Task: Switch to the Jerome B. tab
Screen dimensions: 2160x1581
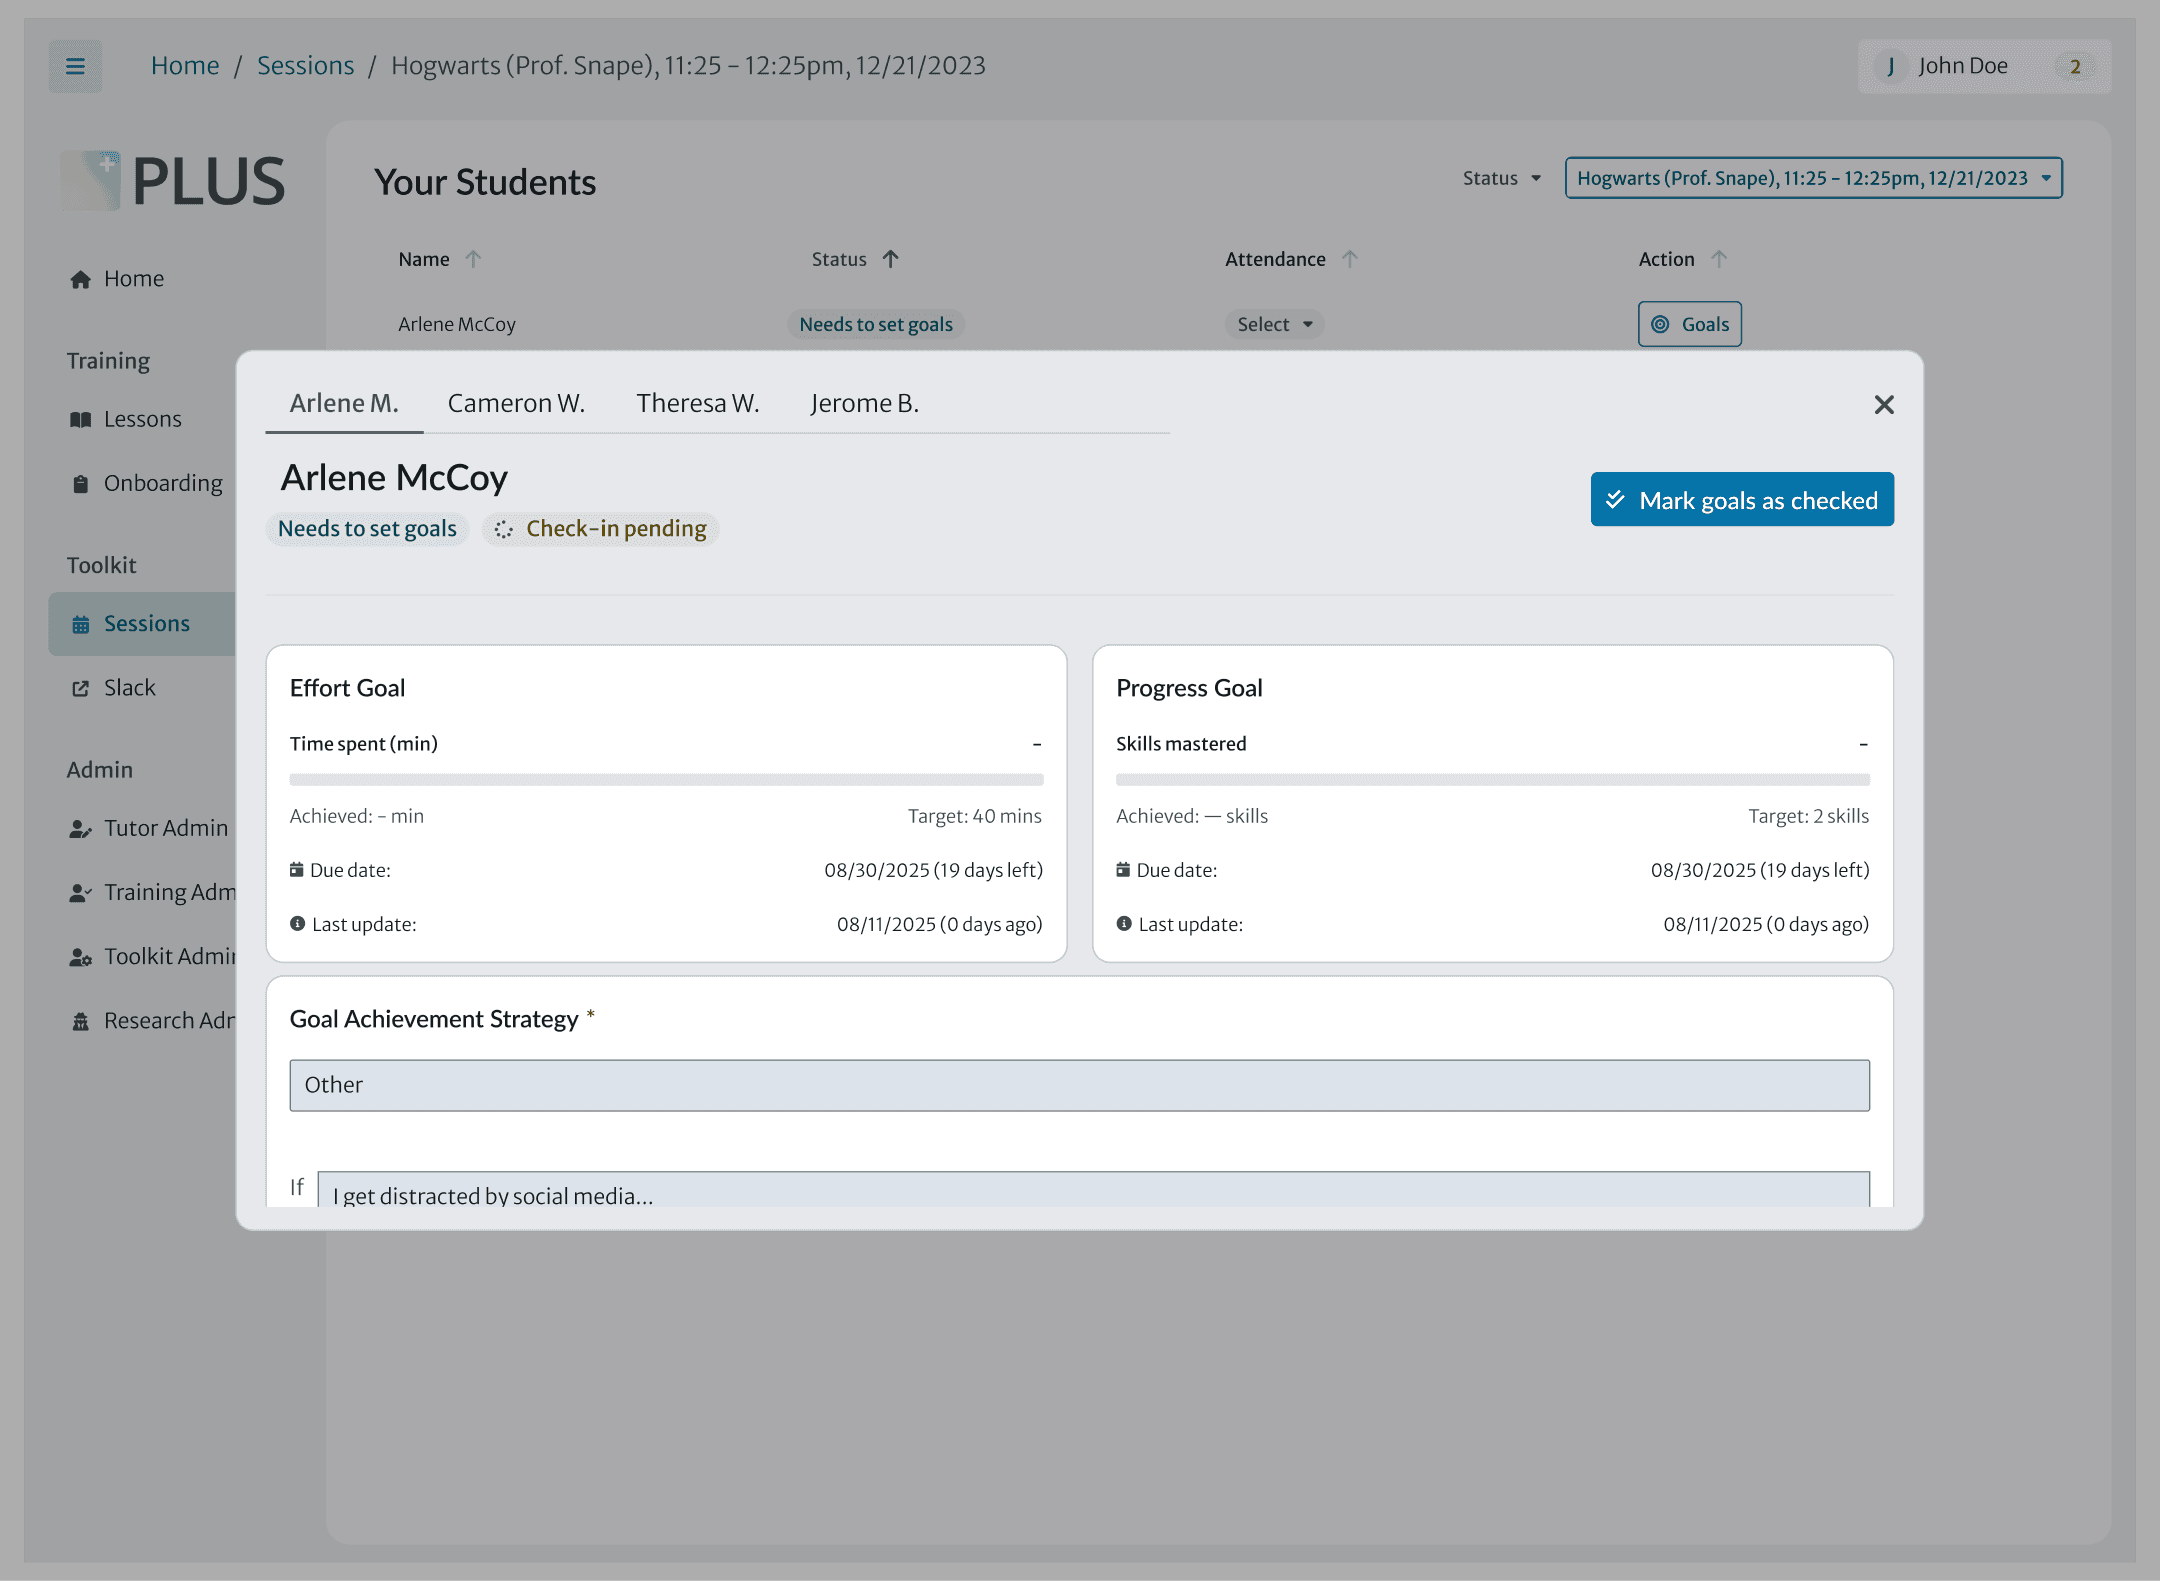Action: [864, 403]
